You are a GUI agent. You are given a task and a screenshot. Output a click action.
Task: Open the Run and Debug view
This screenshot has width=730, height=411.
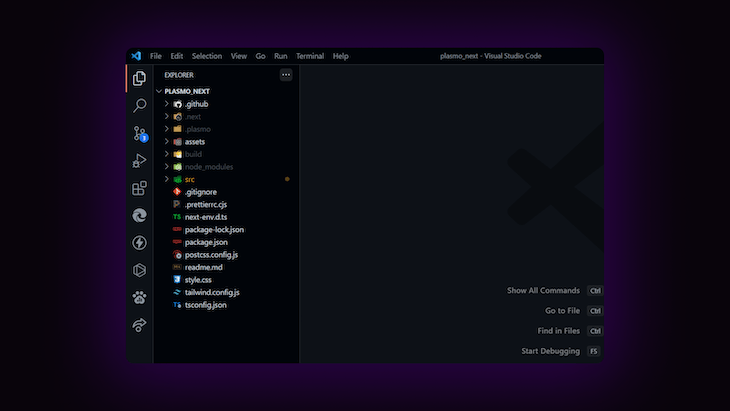click(139, 161)
